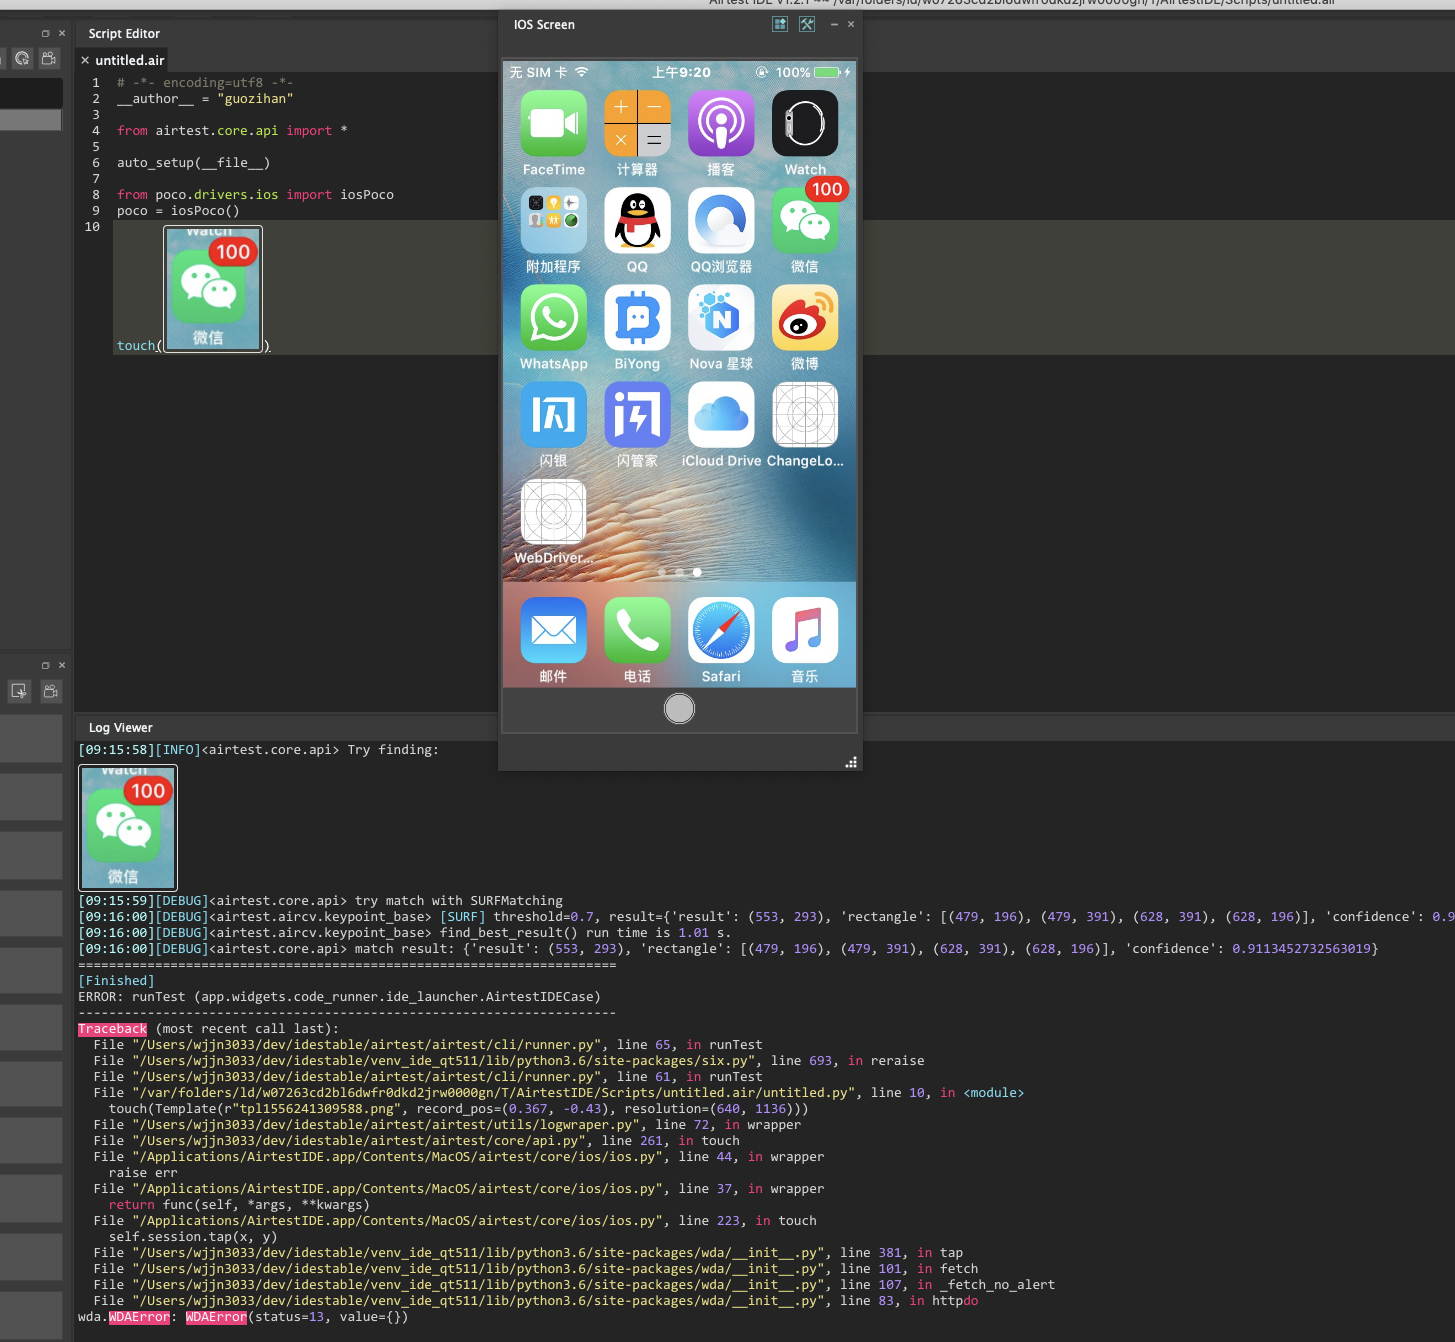Open the Mail (邮件) app
Screen dimensions: 1455x1342
(x=553, y=631)
